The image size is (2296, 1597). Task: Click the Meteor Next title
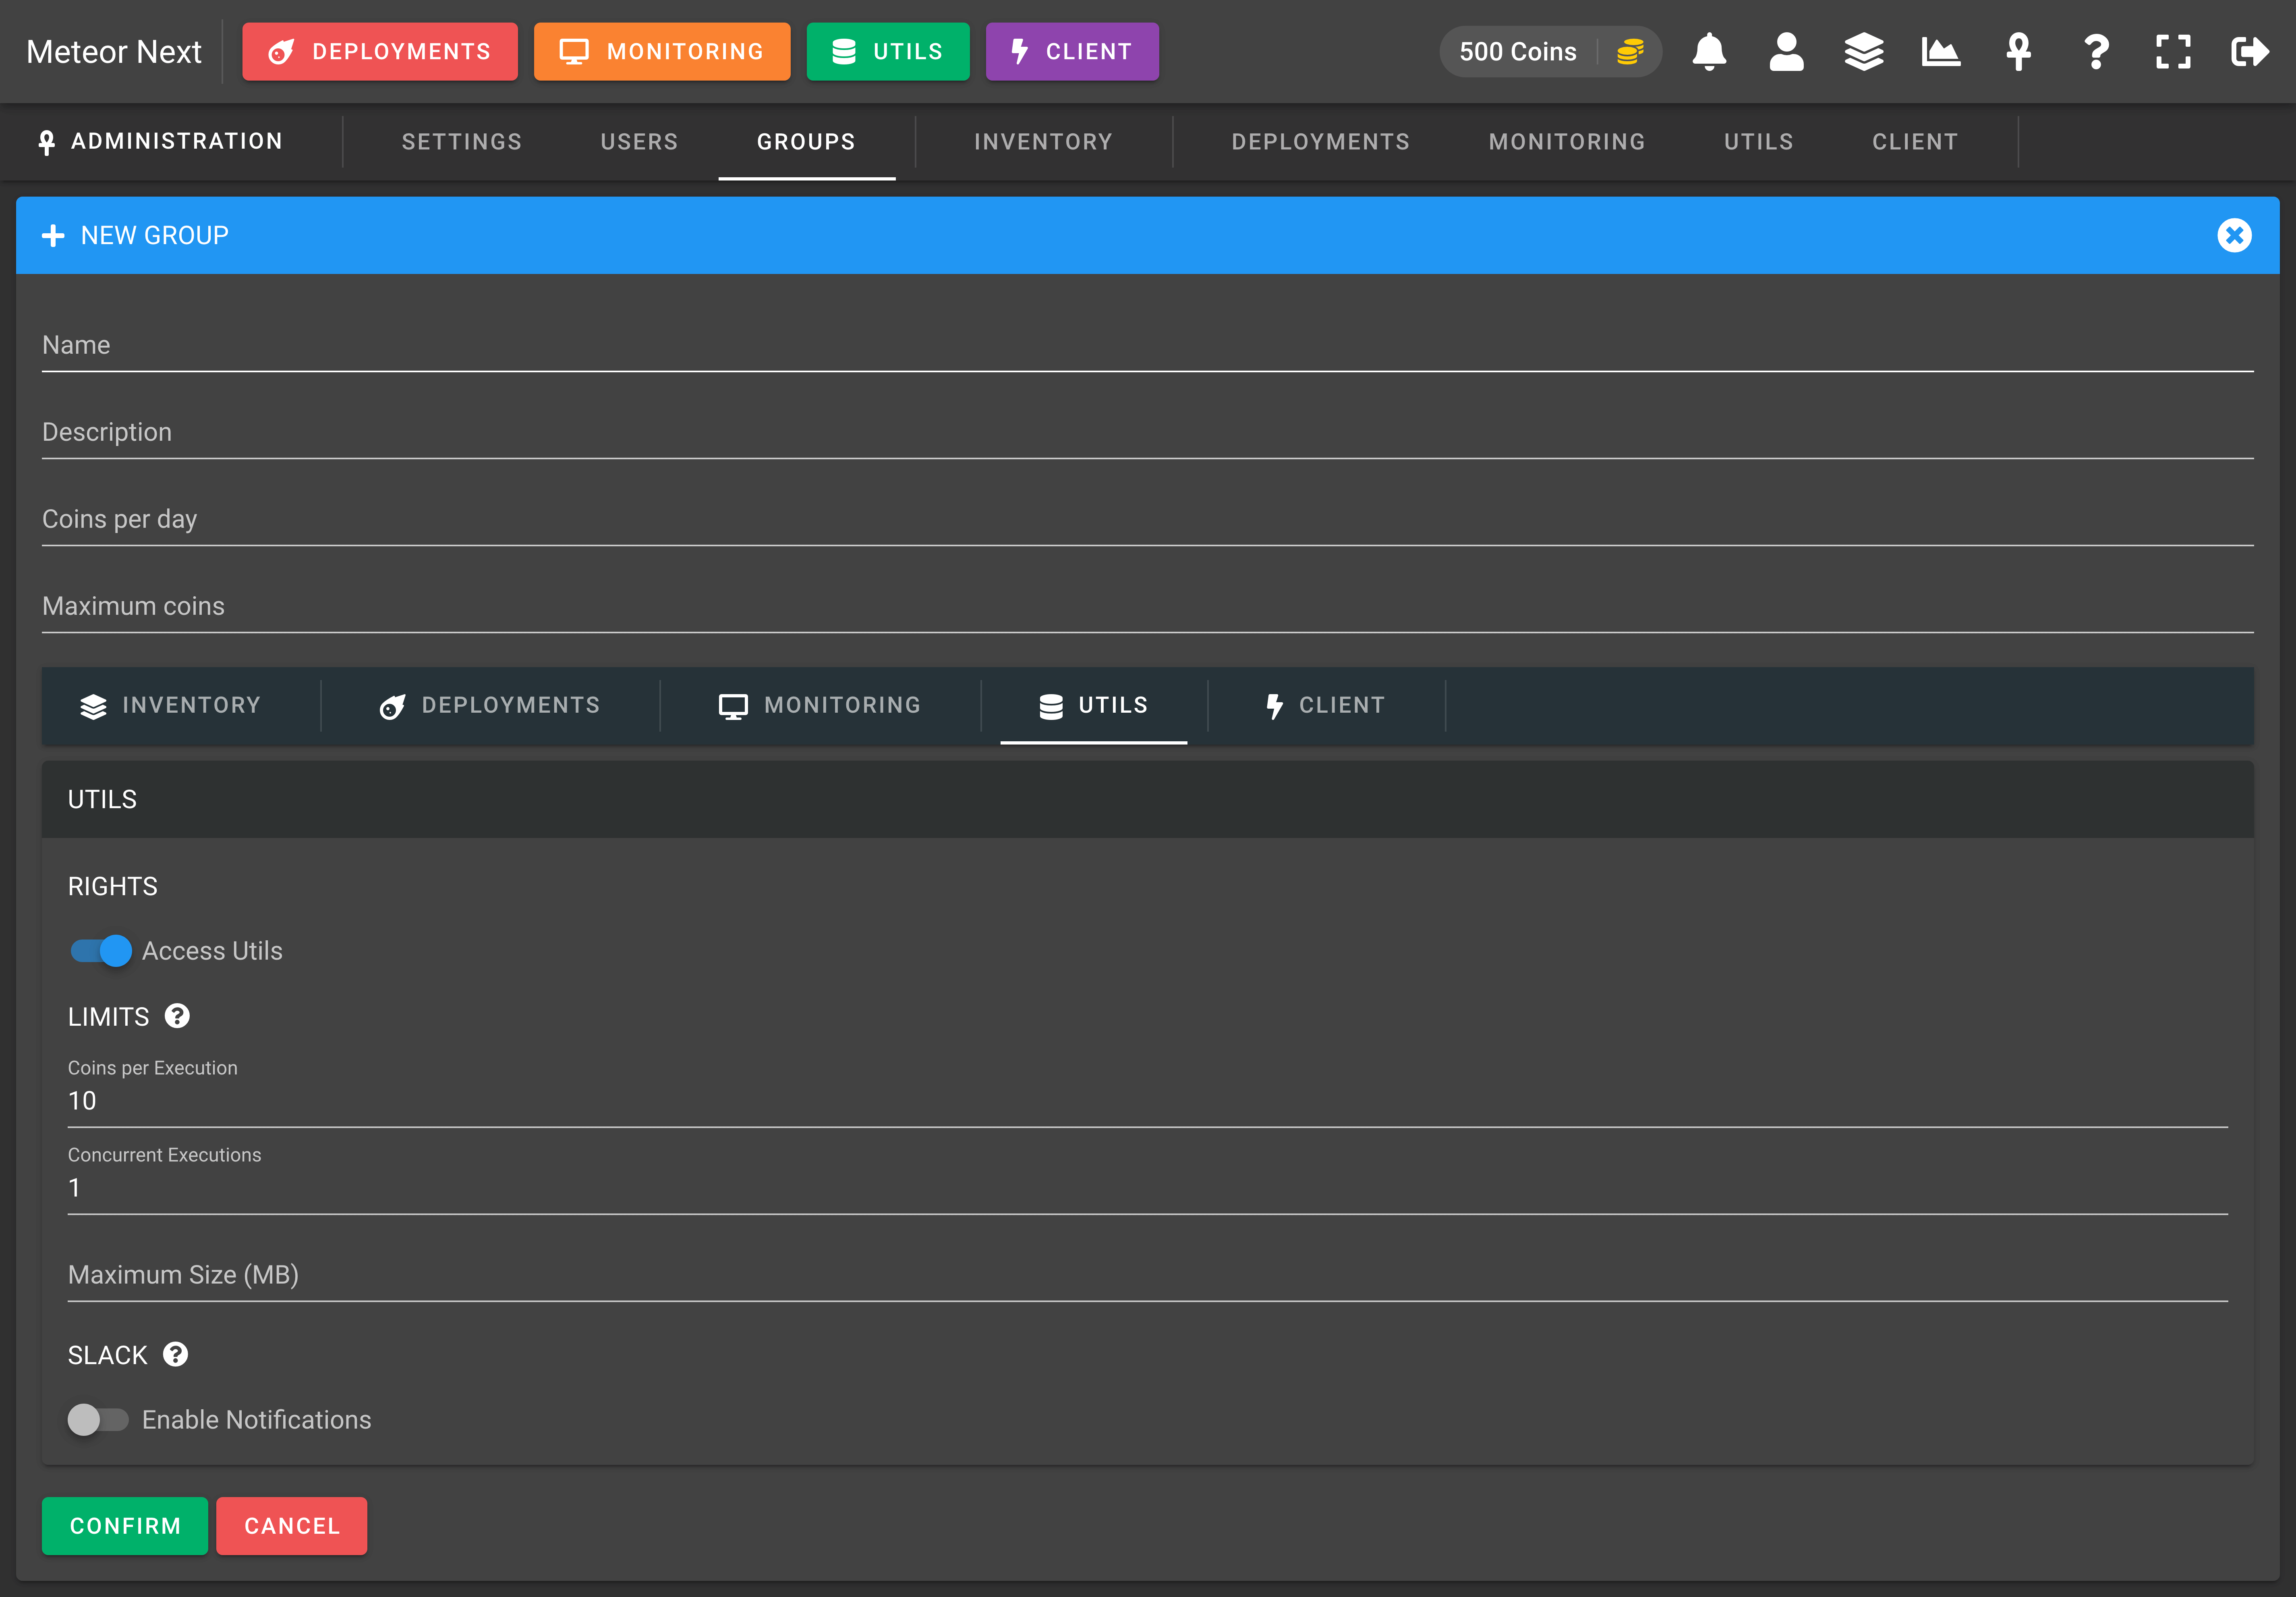coord(114,52)
